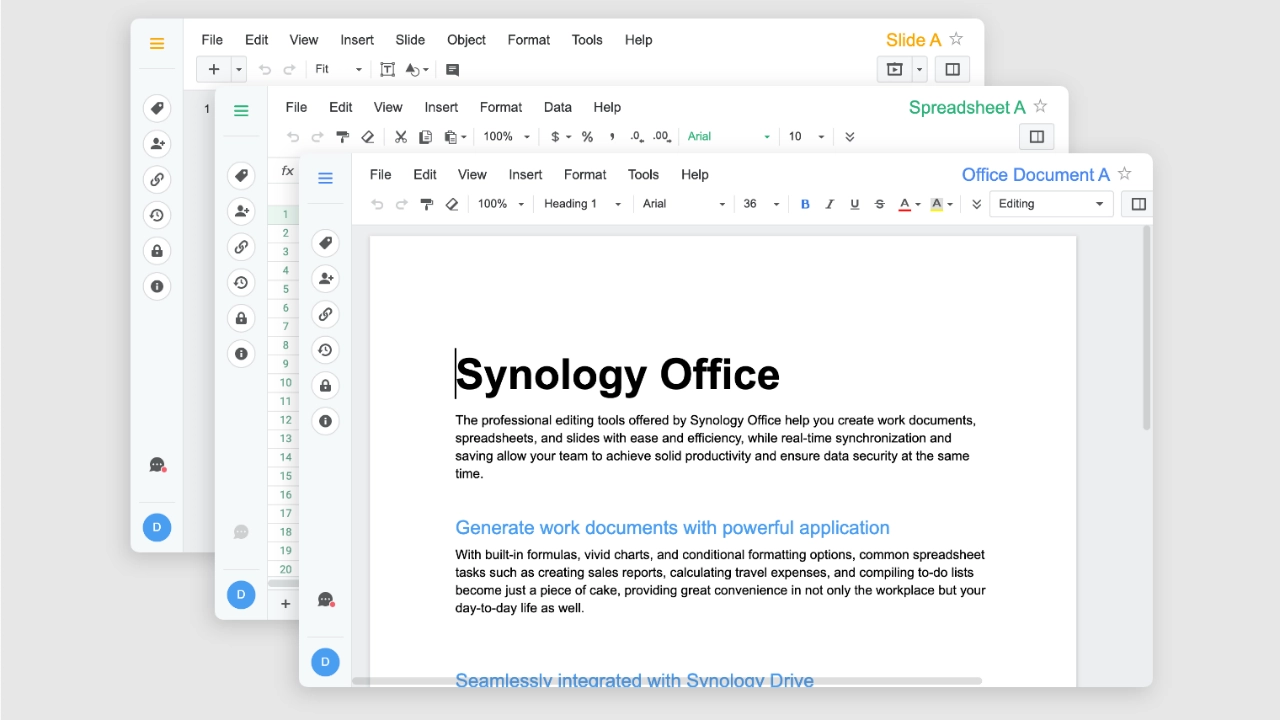This screenshot has height=720, width=1280.
Task: Open Arial font dropdown in Document toolbar
Action: point(684,204)
